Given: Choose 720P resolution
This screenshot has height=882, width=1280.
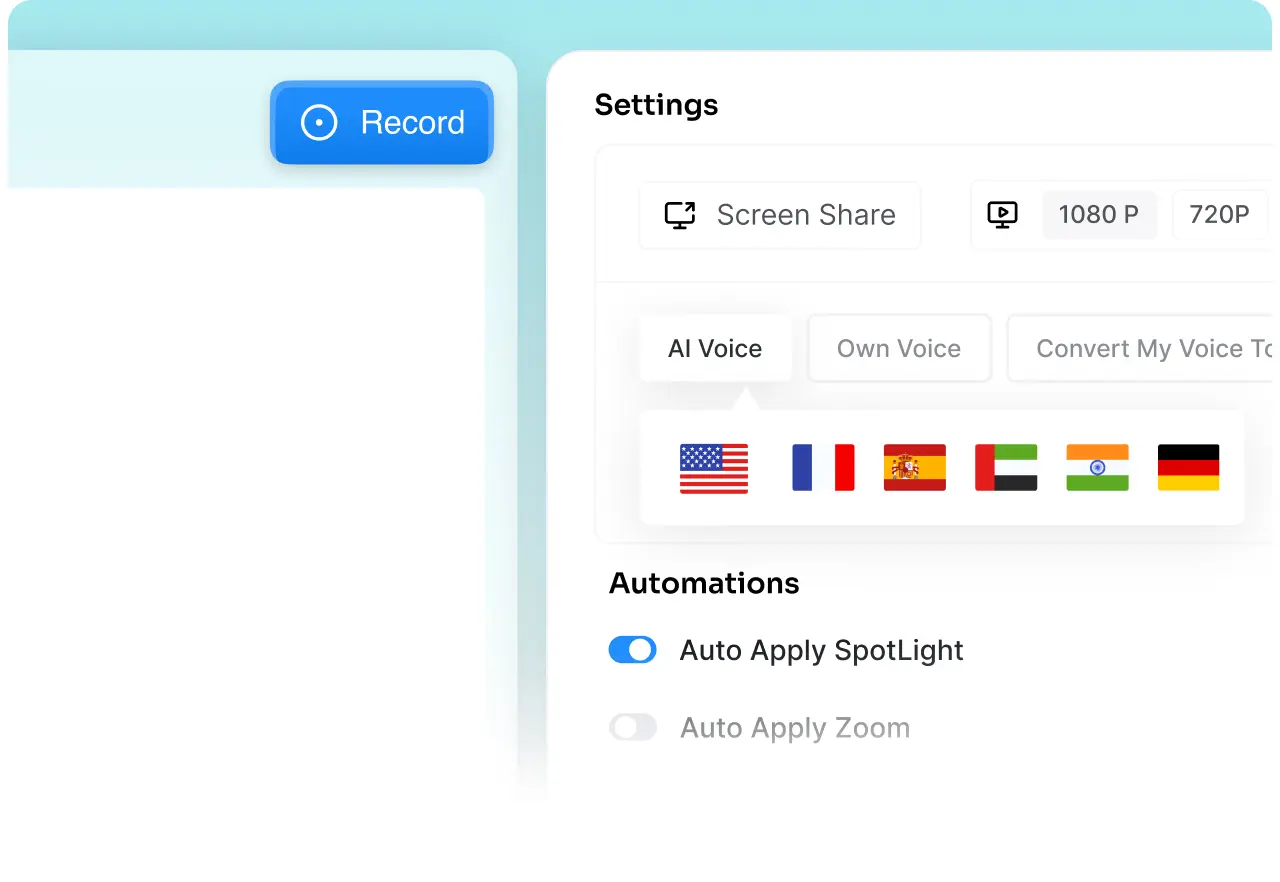Looking at the screenshot, I should click(1220, 215).
